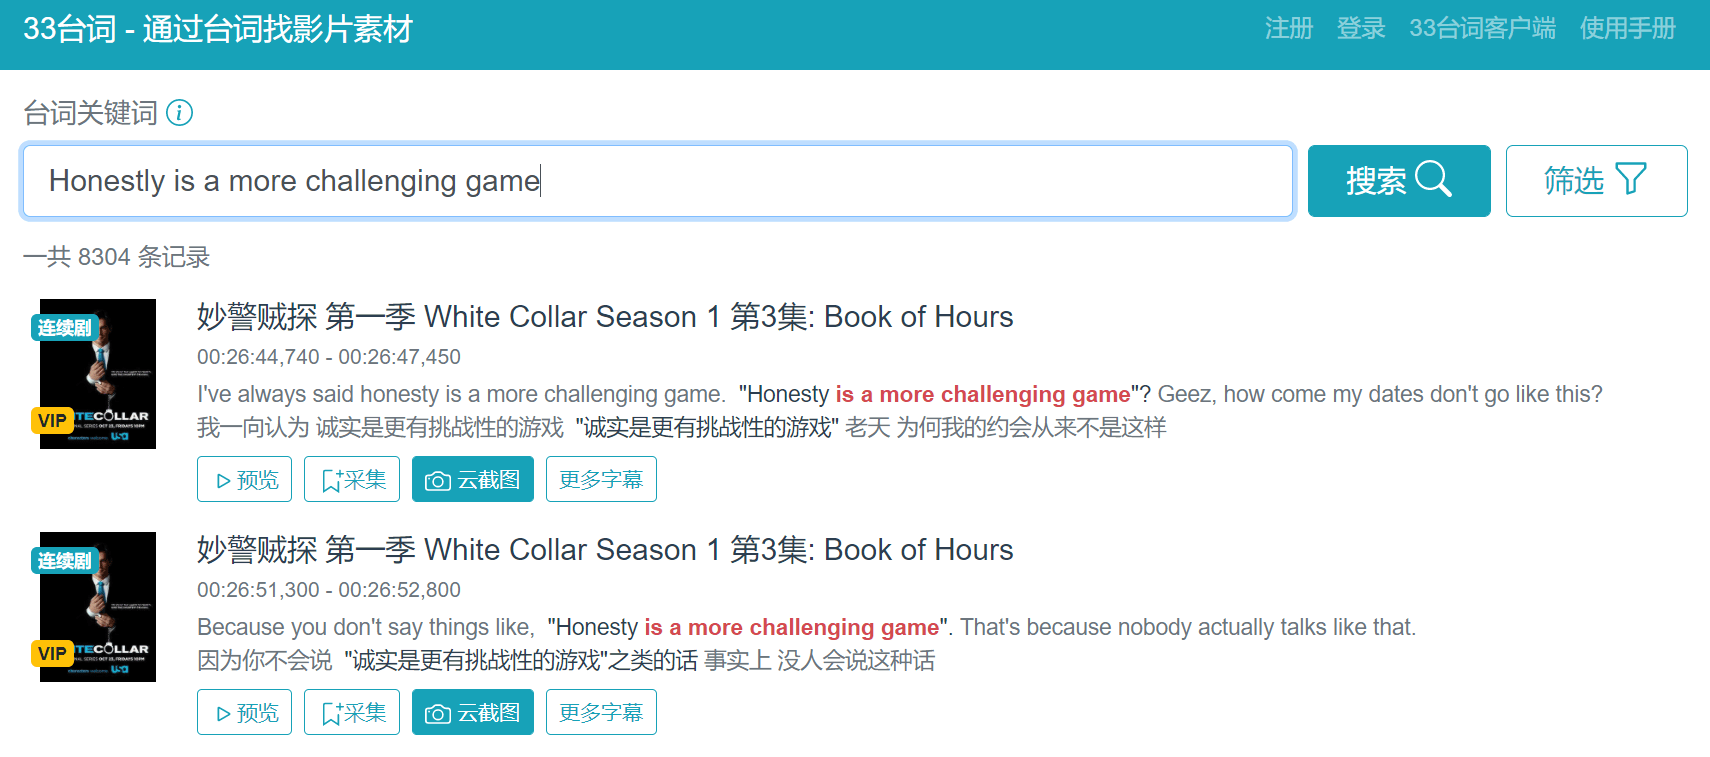Click the timestamp 00:26:44,740 - 00:26:47,450
The image size is (1710, 757).
coord(329,357)
